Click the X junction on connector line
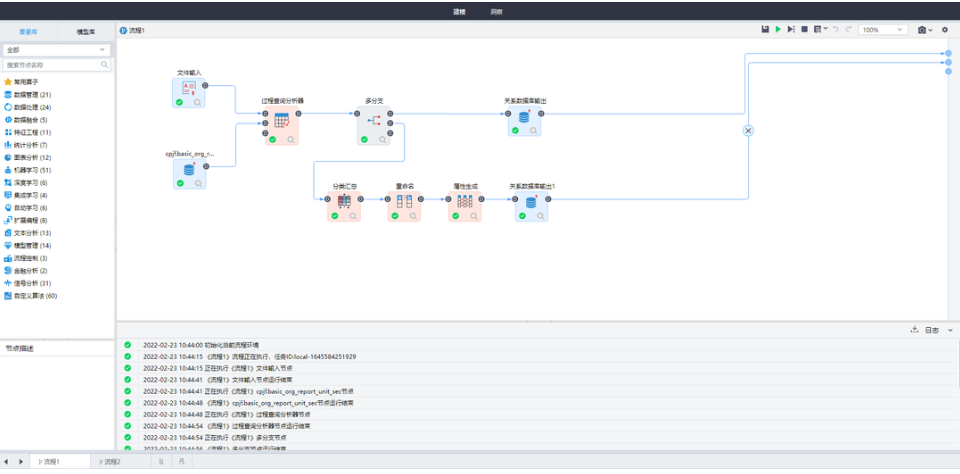The image size is (960, 474). tap(748, 131)
